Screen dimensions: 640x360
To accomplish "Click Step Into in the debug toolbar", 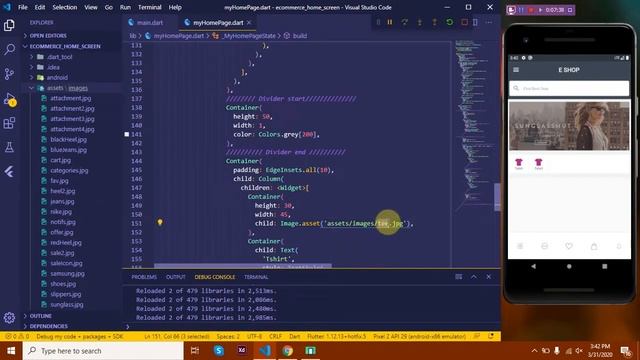I will [x=420, y=22].
